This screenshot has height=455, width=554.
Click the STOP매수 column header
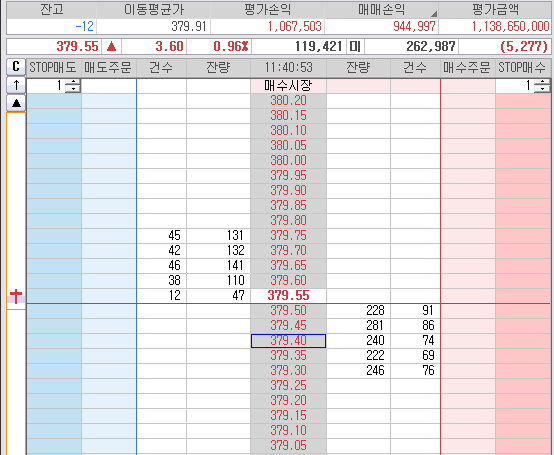coord(523,67)
